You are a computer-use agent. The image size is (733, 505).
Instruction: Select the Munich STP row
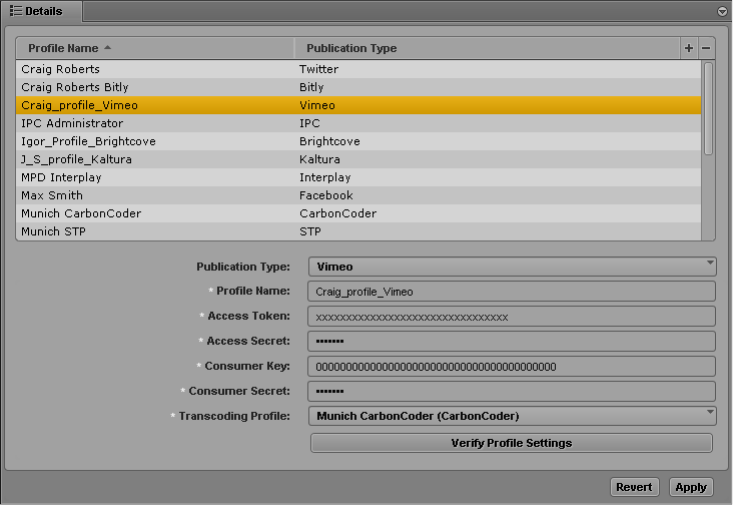point(359,231)
